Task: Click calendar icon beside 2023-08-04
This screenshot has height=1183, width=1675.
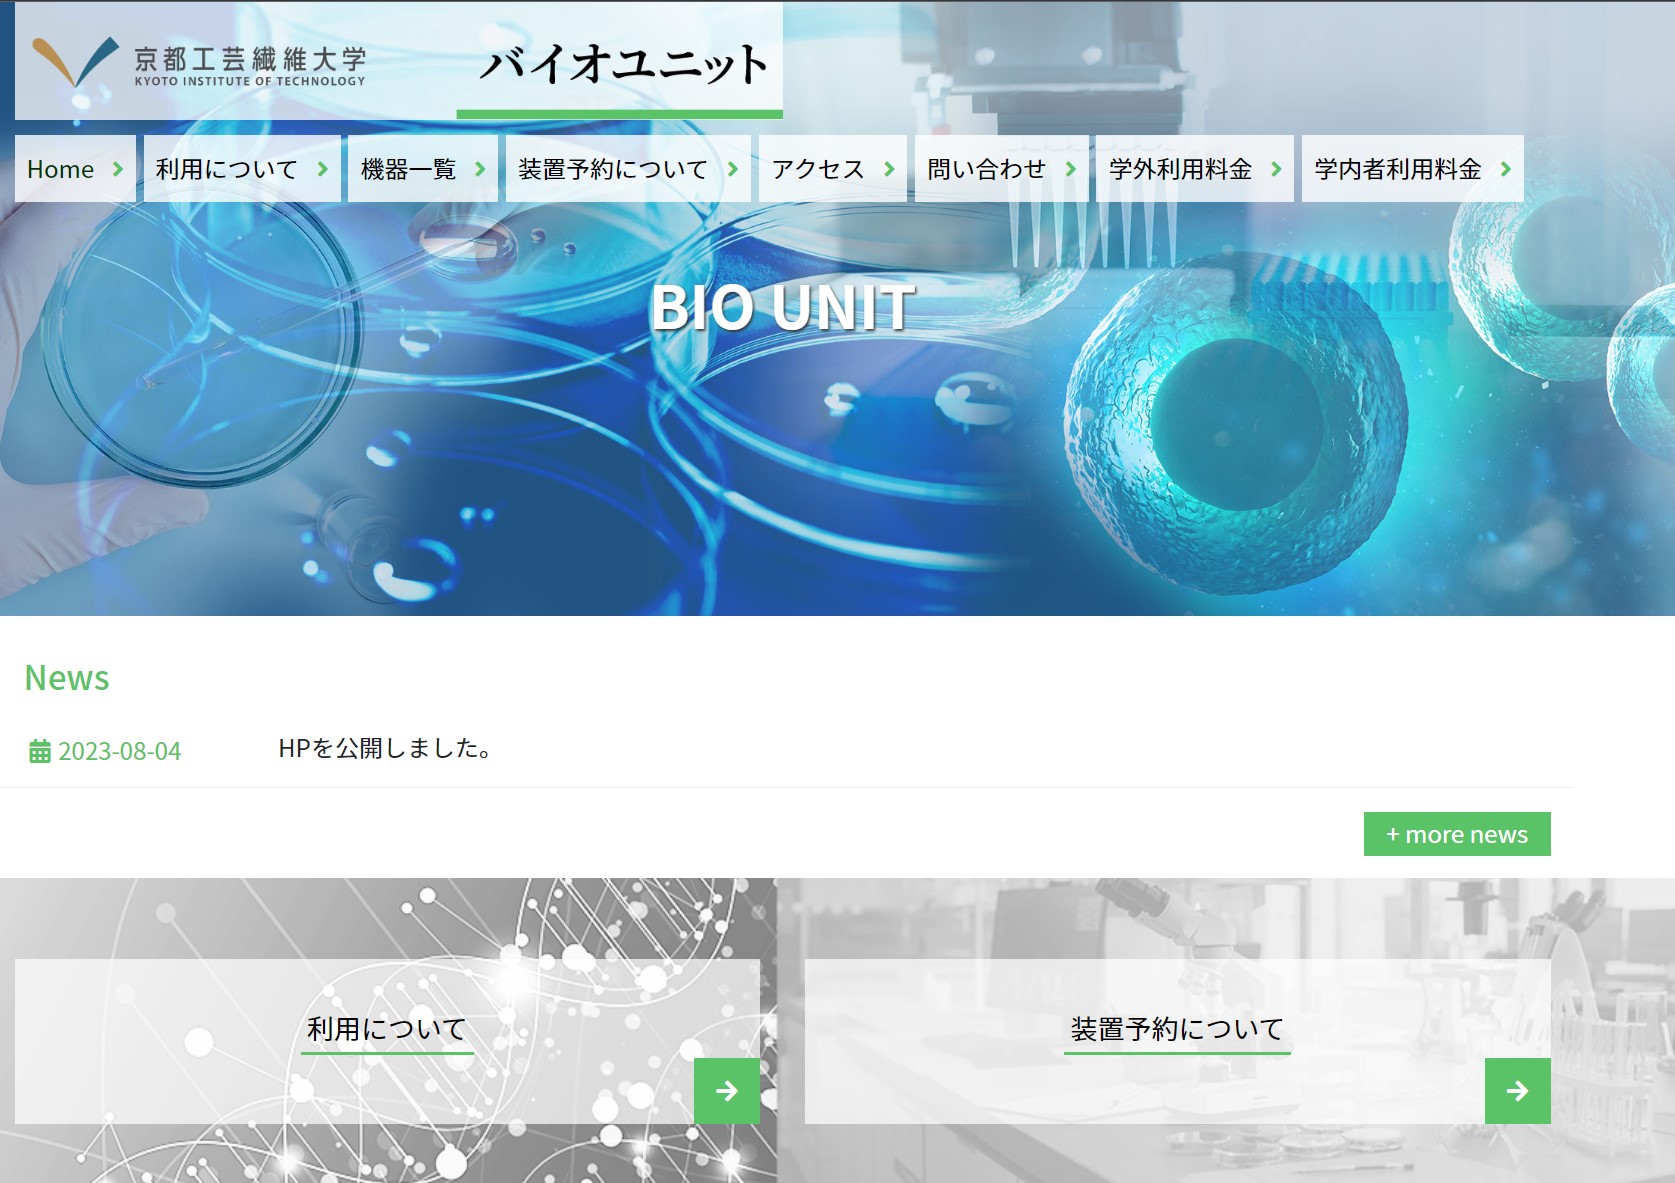Action: pyautogui.click(x=40, y=751)
